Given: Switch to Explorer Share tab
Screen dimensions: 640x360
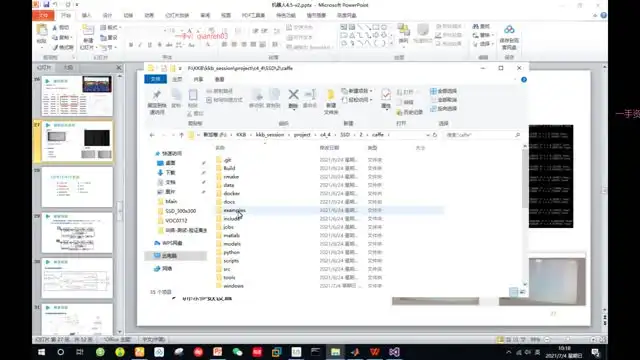Looking at the screenshot, I should click(198, 79).
